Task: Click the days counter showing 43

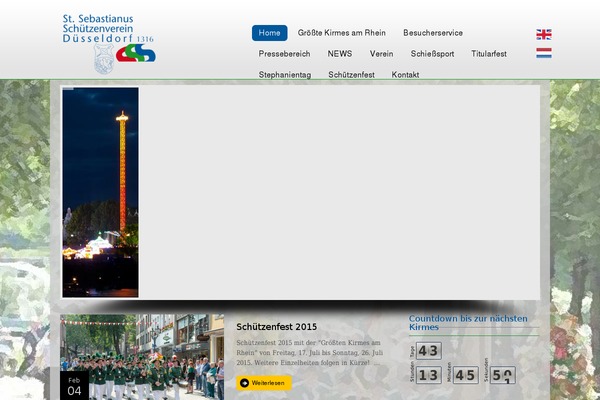Action: point(429,351)
